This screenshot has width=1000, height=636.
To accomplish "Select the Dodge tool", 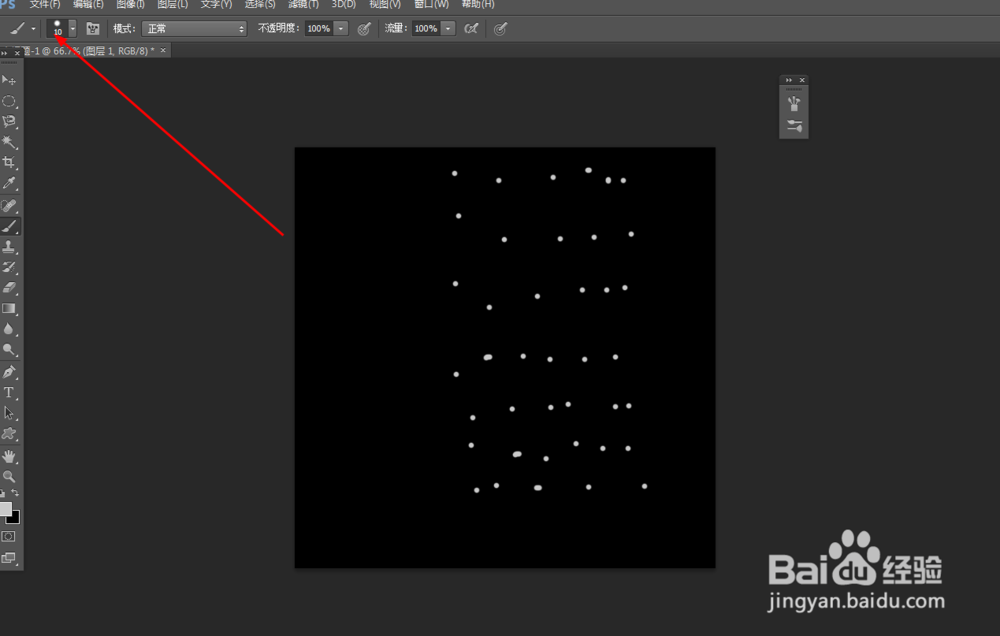I will pos(9,349).
